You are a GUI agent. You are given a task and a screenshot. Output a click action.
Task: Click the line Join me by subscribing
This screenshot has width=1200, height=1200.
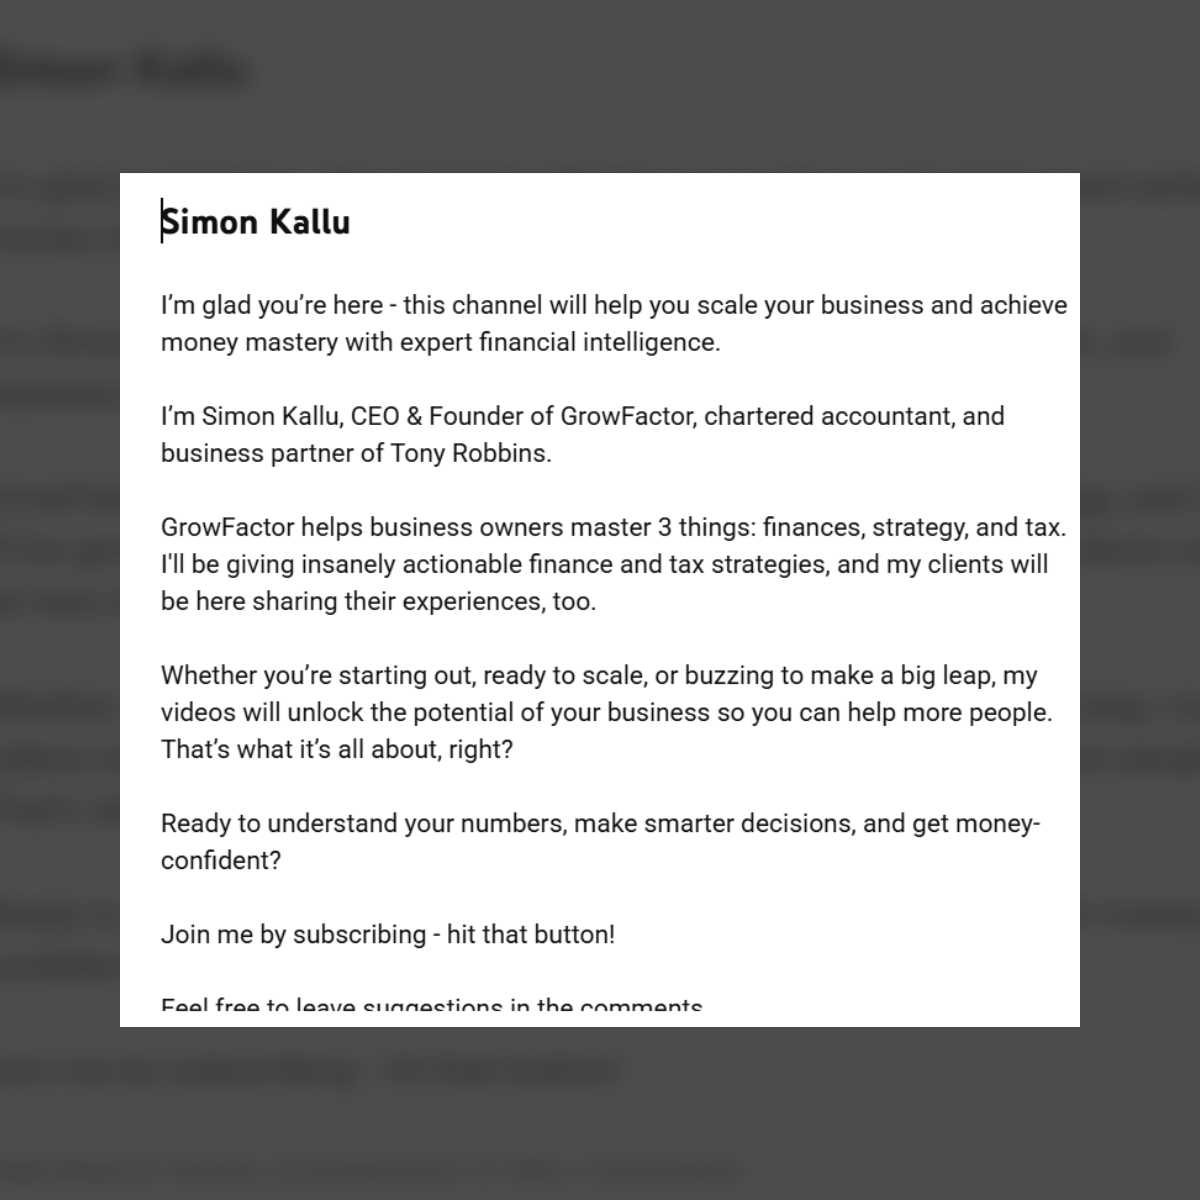[388, 934]
